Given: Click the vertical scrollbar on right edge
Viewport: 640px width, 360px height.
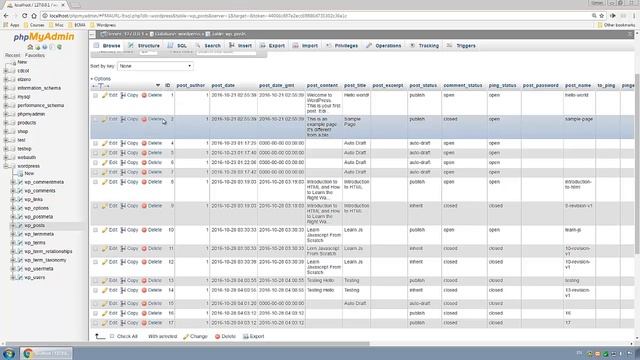Looking at the screenshot, I should pos(638,163).
